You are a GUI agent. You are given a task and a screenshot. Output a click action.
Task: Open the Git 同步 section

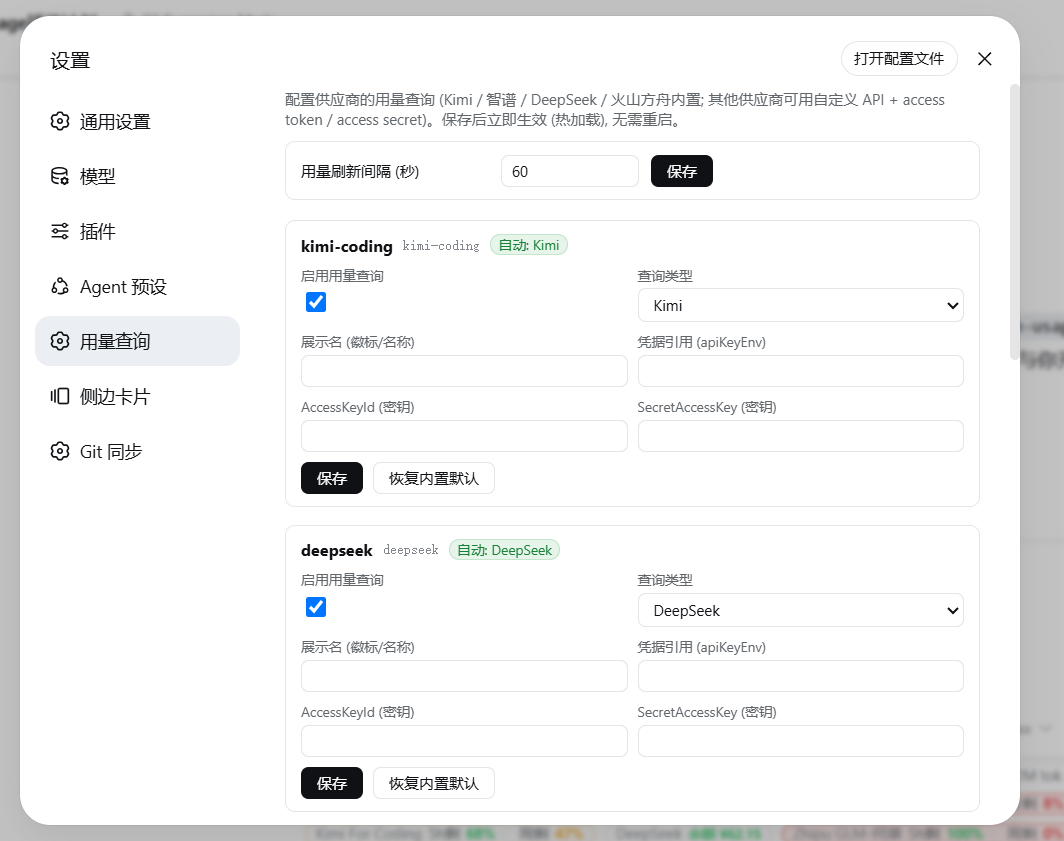[x=137, y=451]
